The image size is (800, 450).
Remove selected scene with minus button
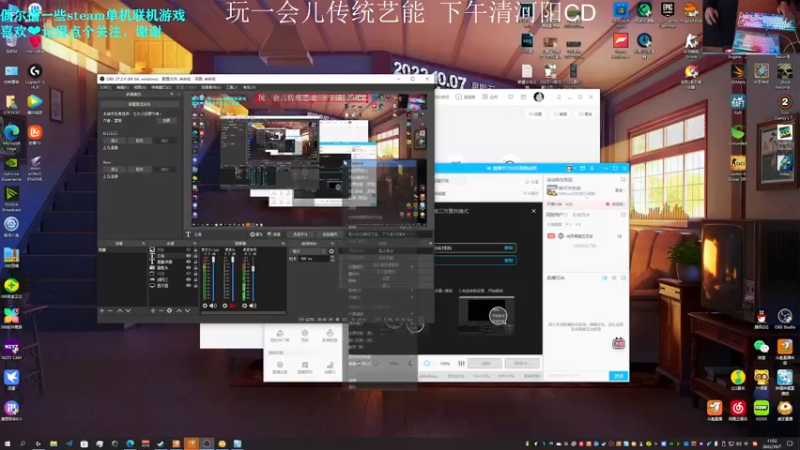110,310
